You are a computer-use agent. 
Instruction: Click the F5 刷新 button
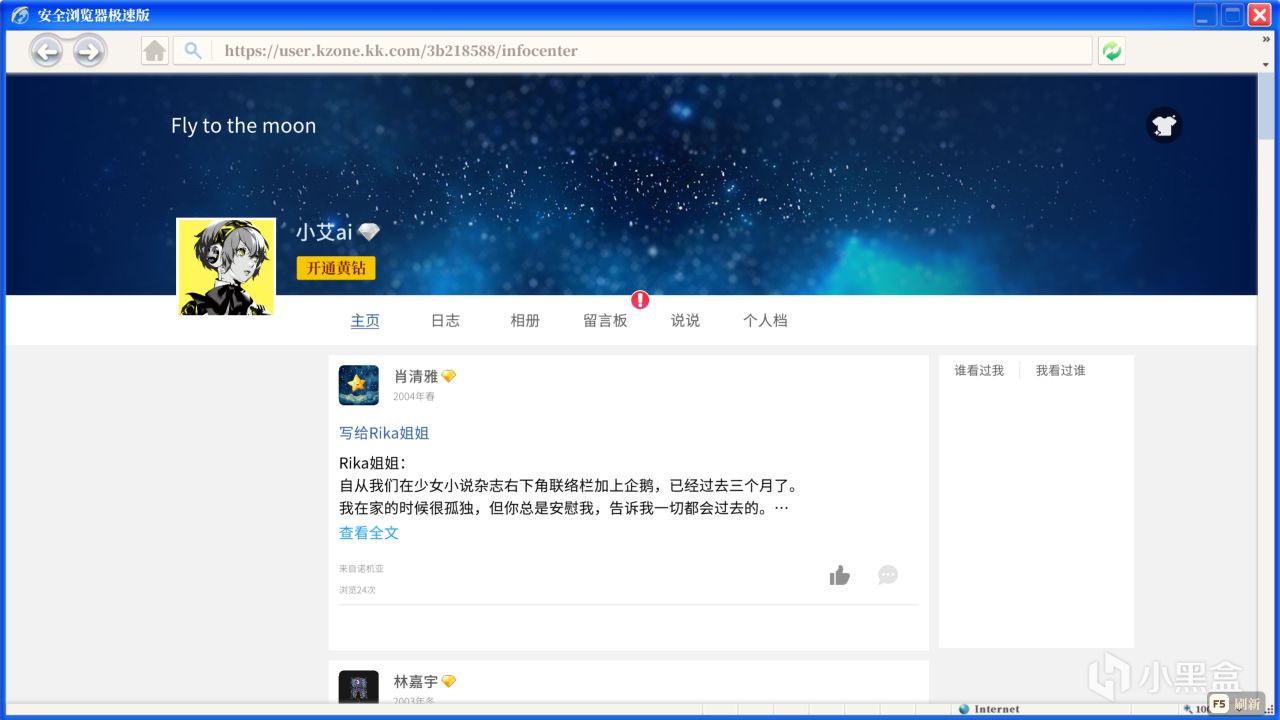click(1237, 704)
